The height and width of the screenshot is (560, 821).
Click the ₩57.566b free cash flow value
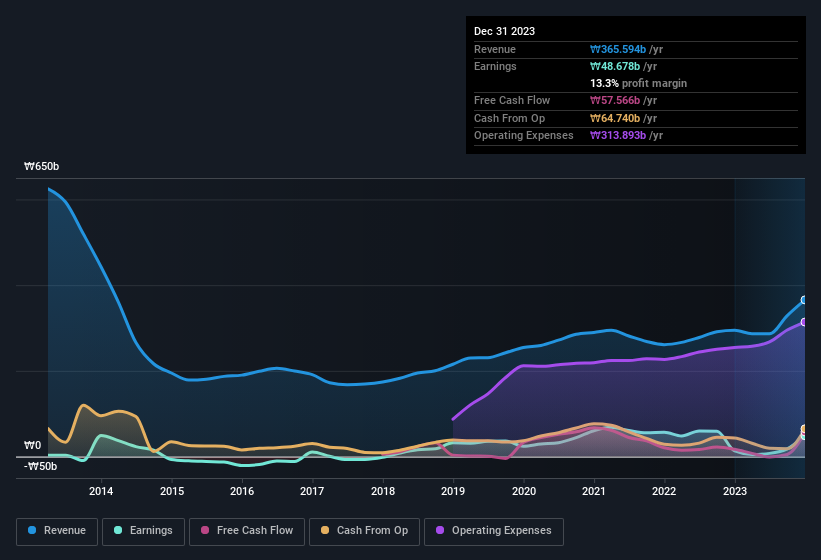(615, 100)
